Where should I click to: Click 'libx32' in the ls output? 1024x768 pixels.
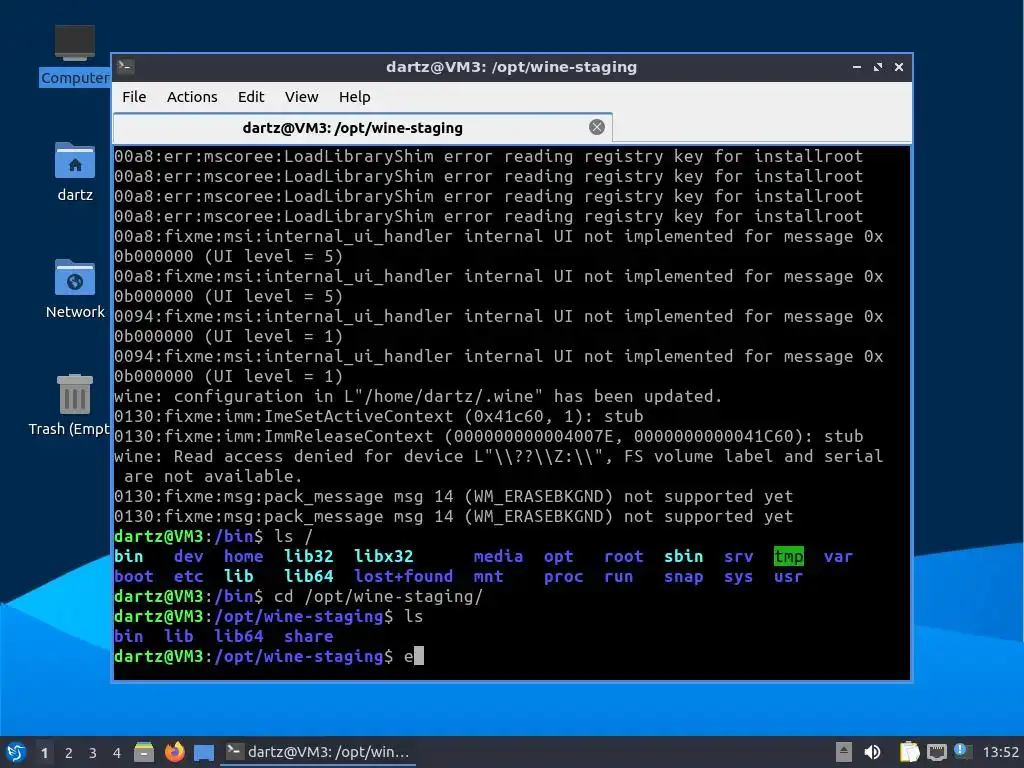383,556
